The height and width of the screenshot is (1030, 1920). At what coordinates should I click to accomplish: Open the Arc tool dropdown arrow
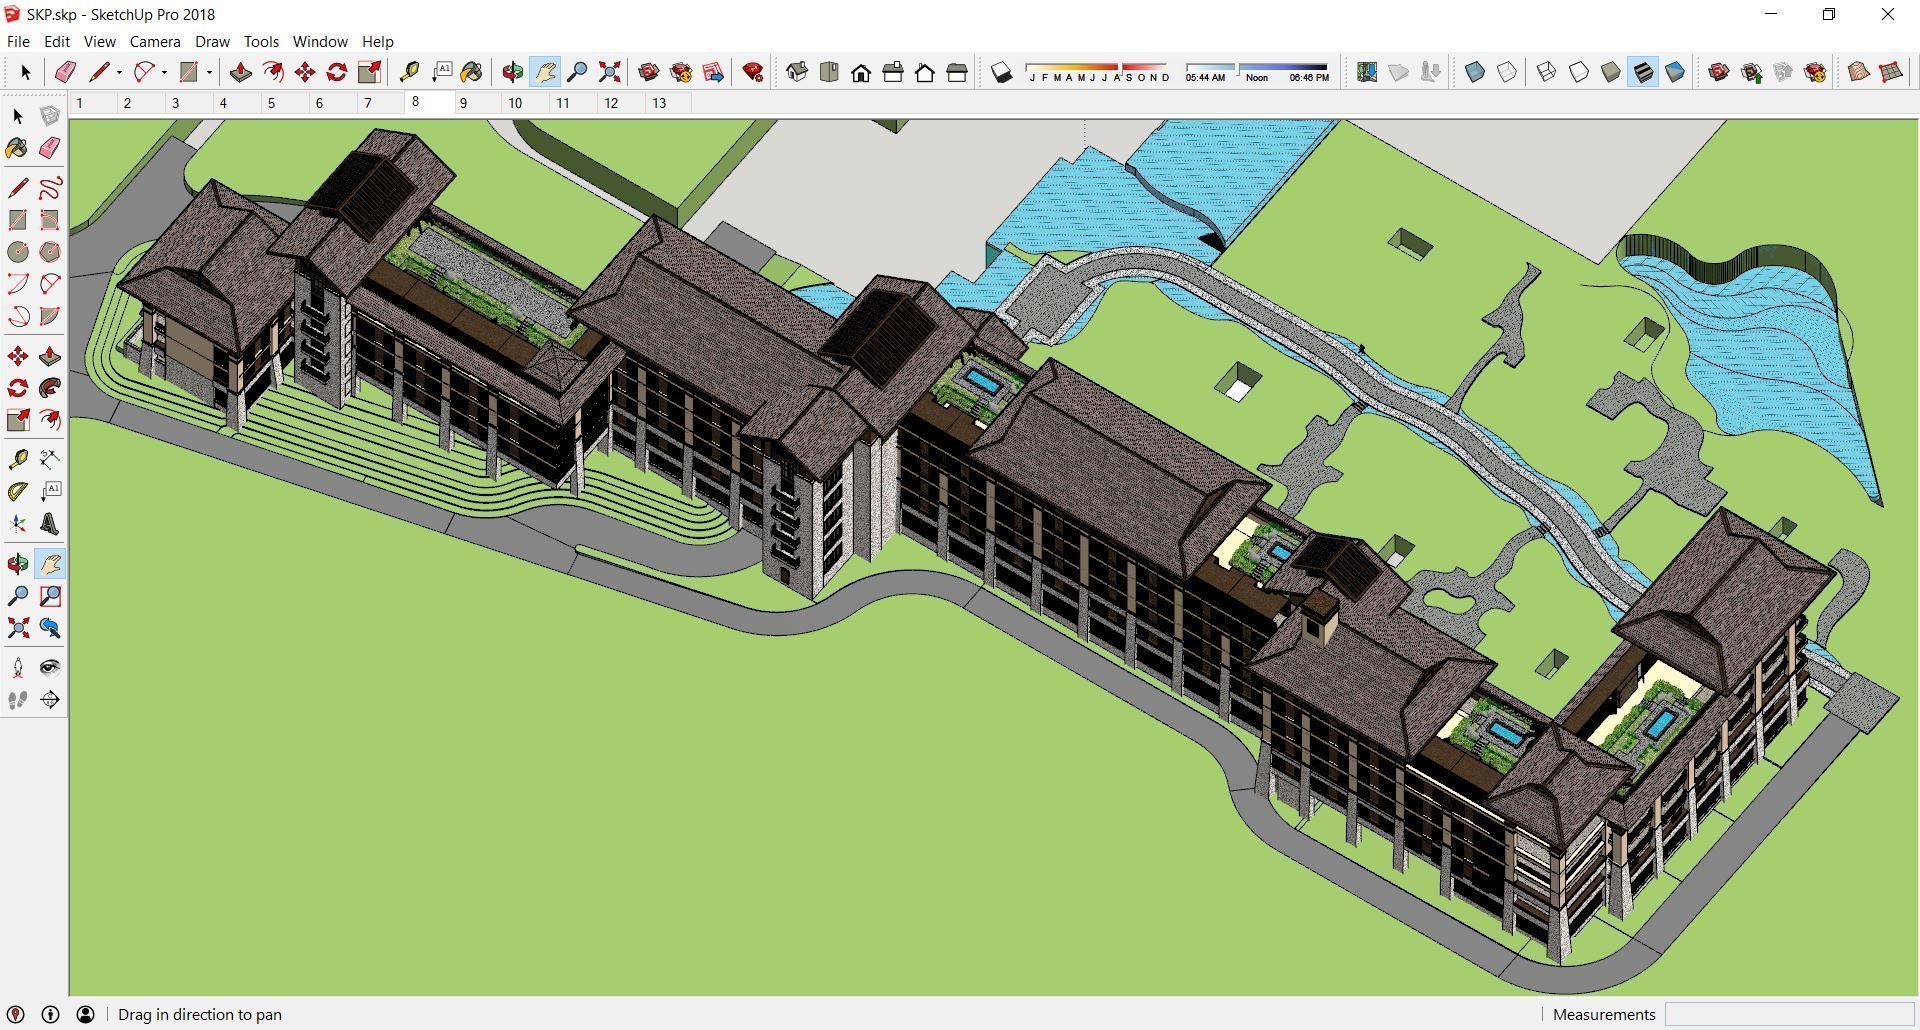(x=164, y=72)
